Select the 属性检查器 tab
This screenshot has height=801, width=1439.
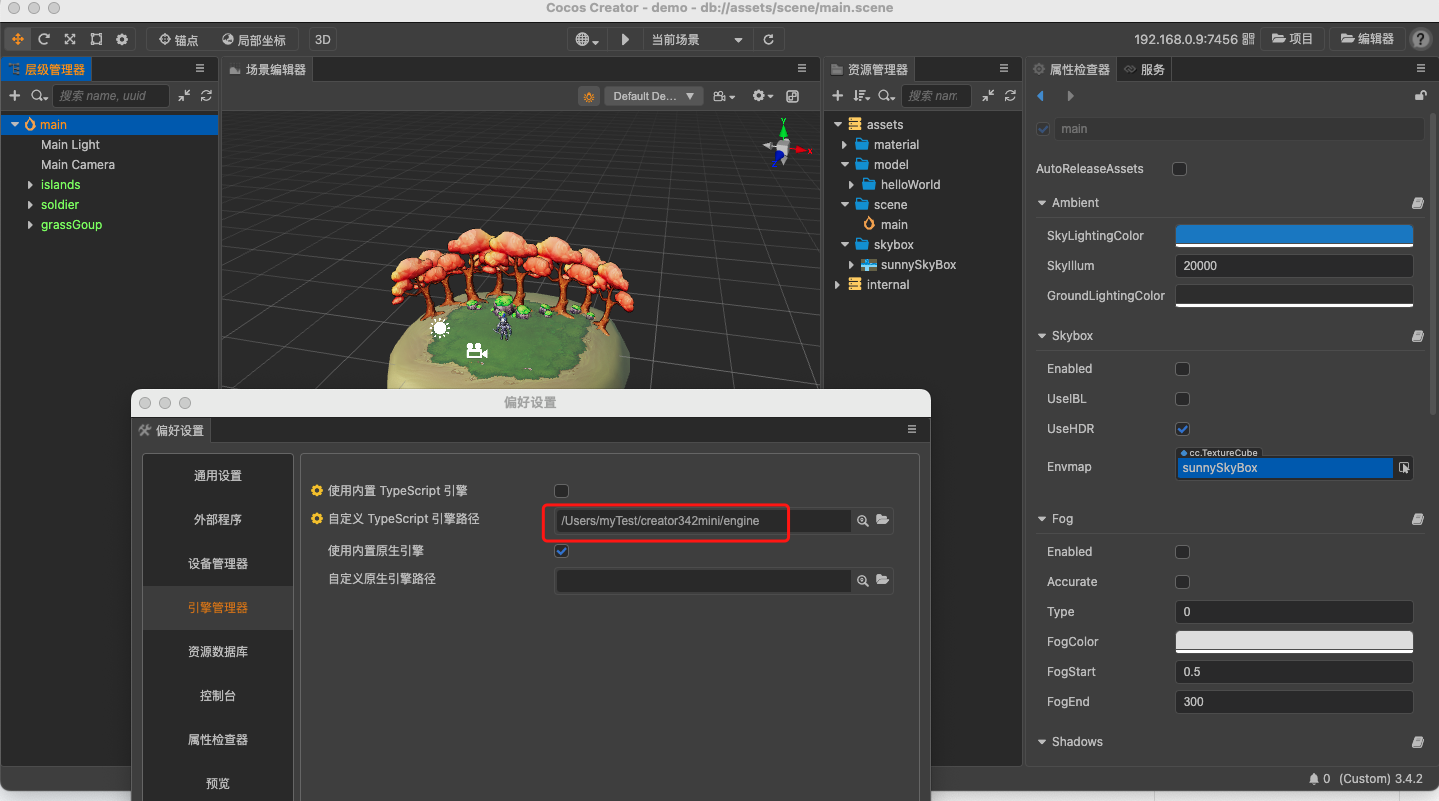(x=1071, y=70)
